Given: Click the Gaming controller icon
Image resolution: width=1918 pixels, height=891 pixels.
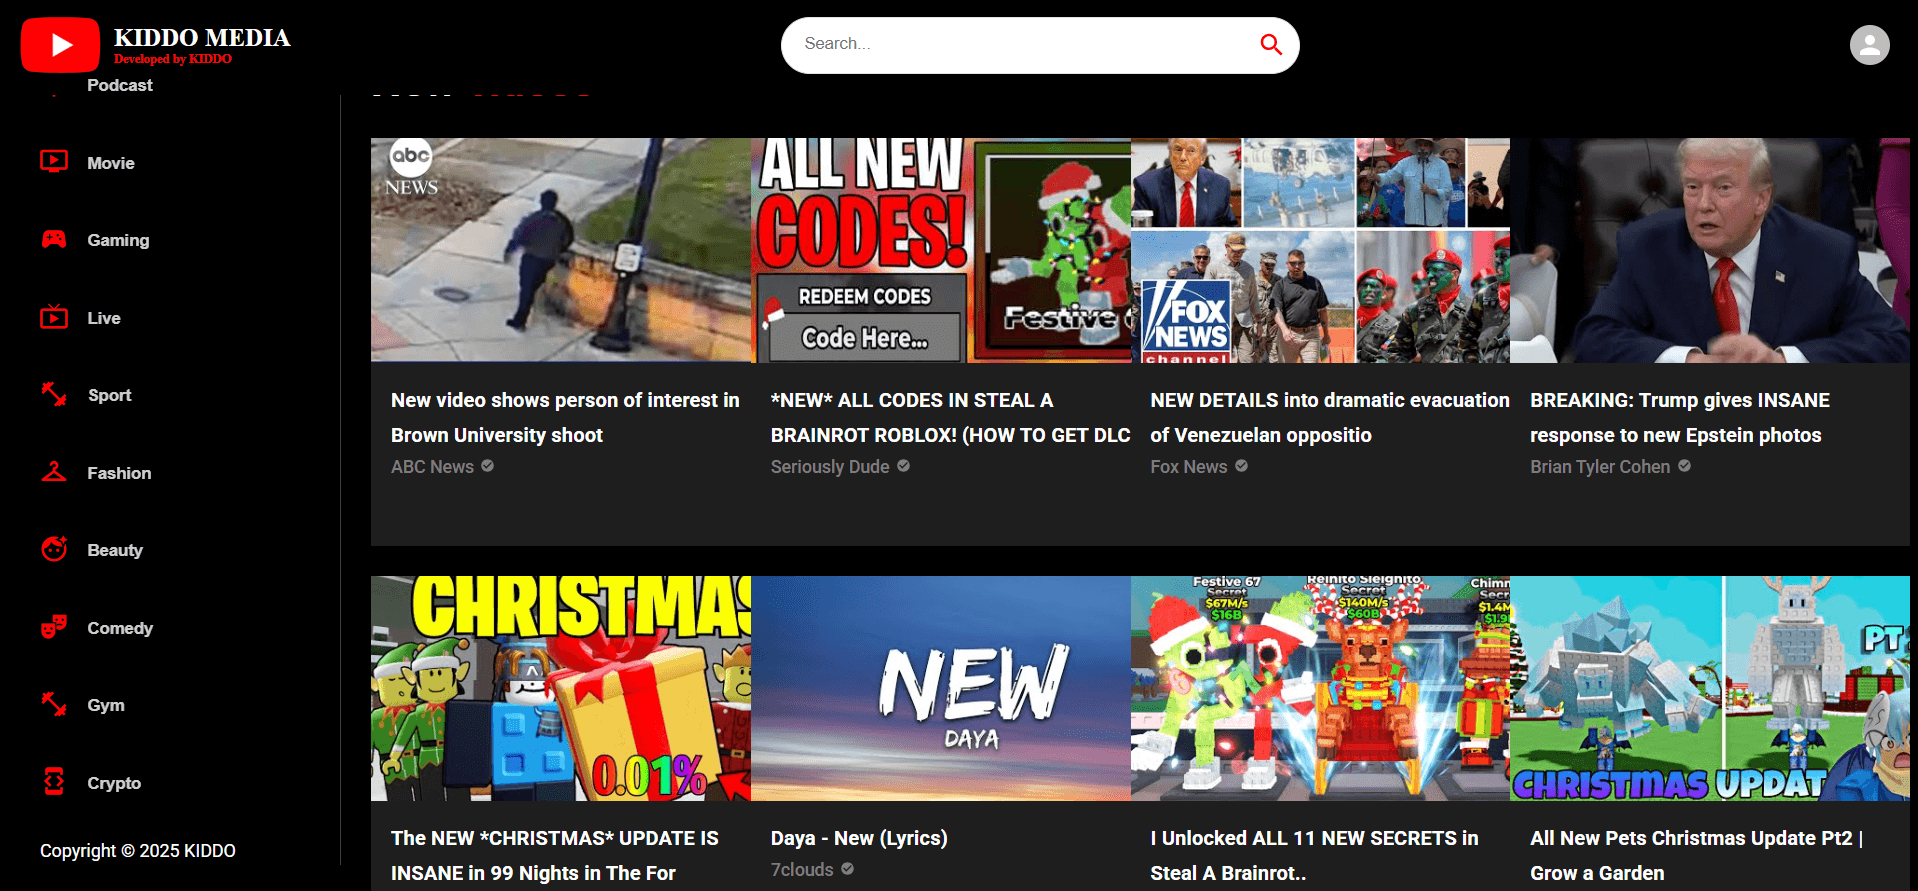Looking at the screenshot, I should point(54,239).
